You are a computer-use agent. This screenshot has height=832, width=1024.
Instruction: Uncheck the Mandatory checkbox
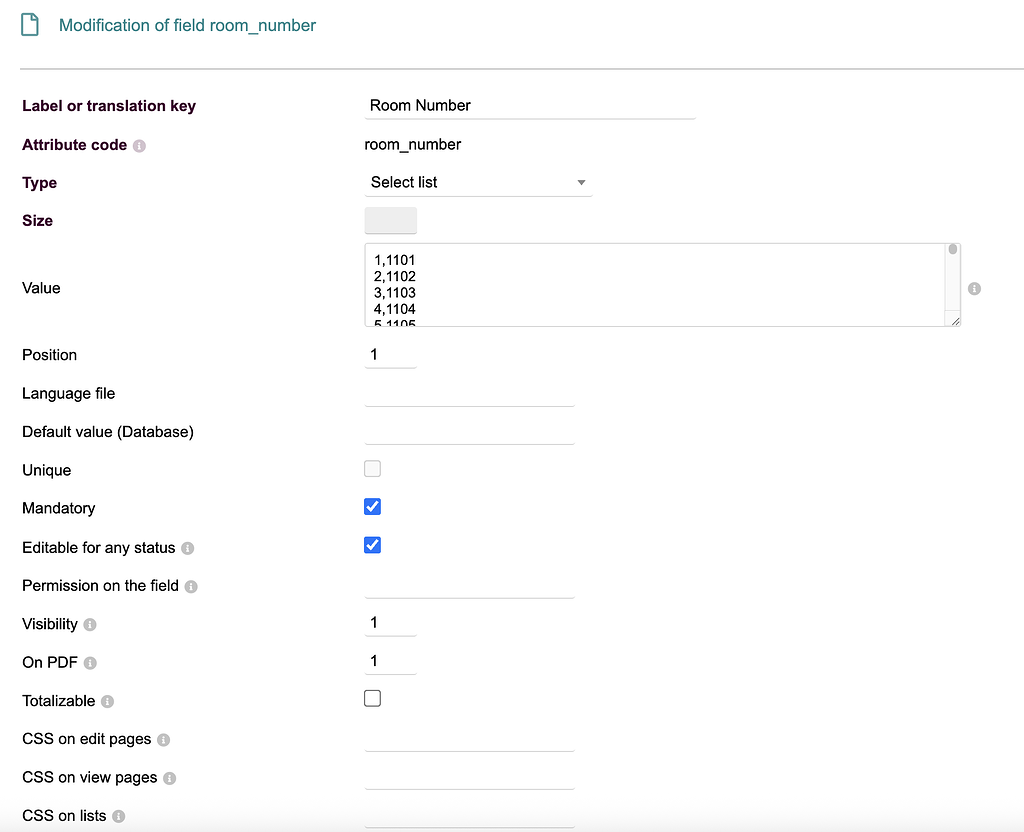[x=372, y=506]
